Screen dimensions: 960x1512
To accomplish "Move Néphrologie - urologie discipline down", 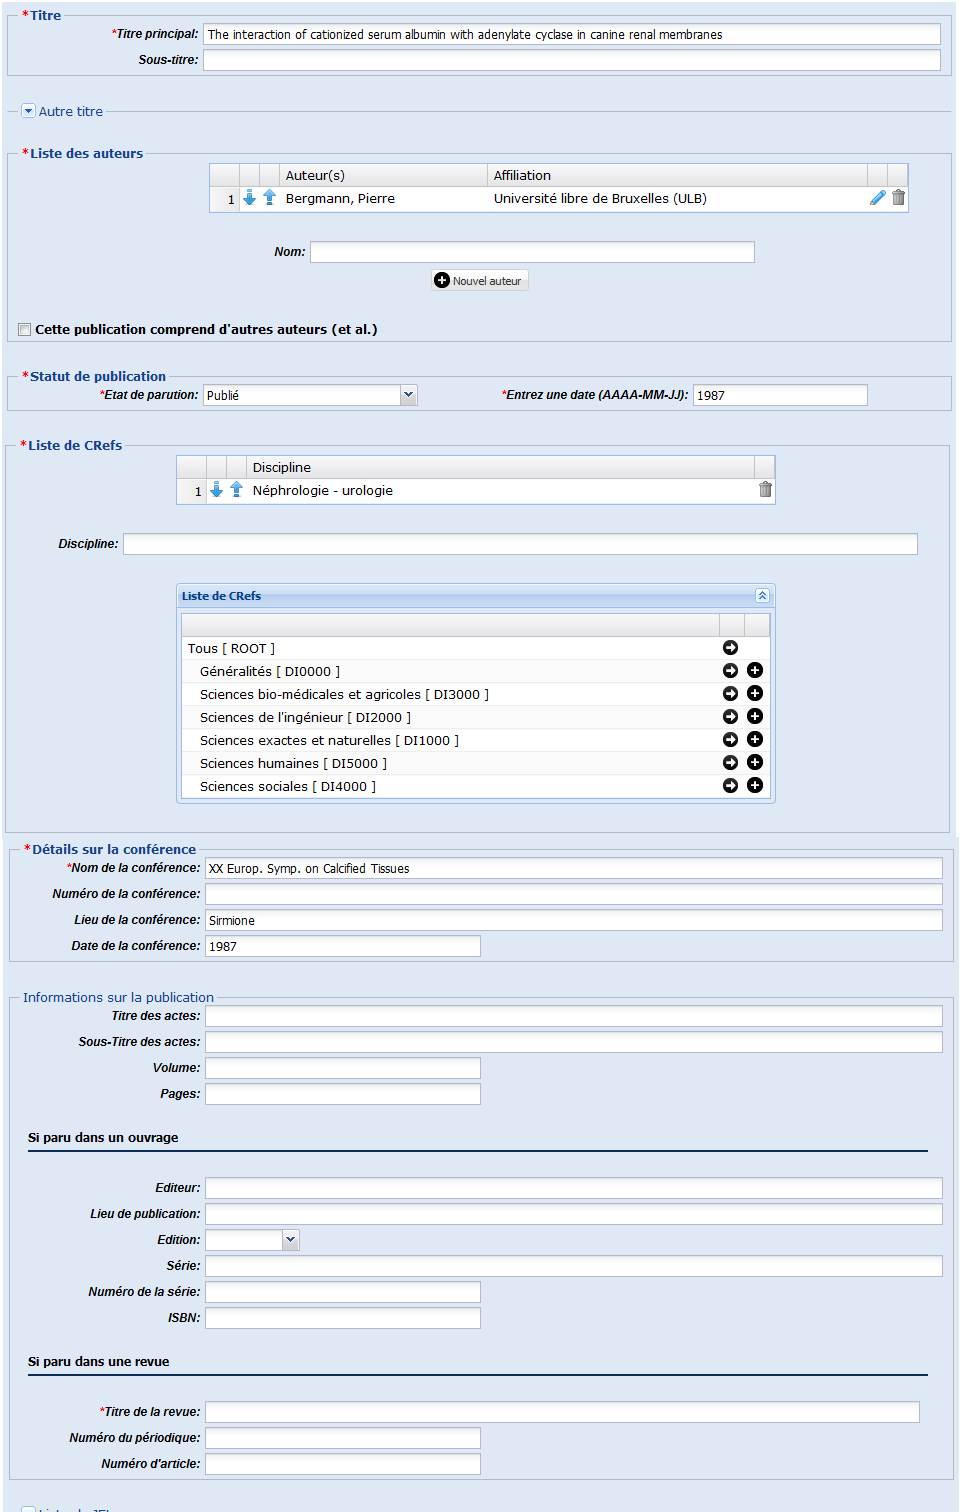I will 216,490.
